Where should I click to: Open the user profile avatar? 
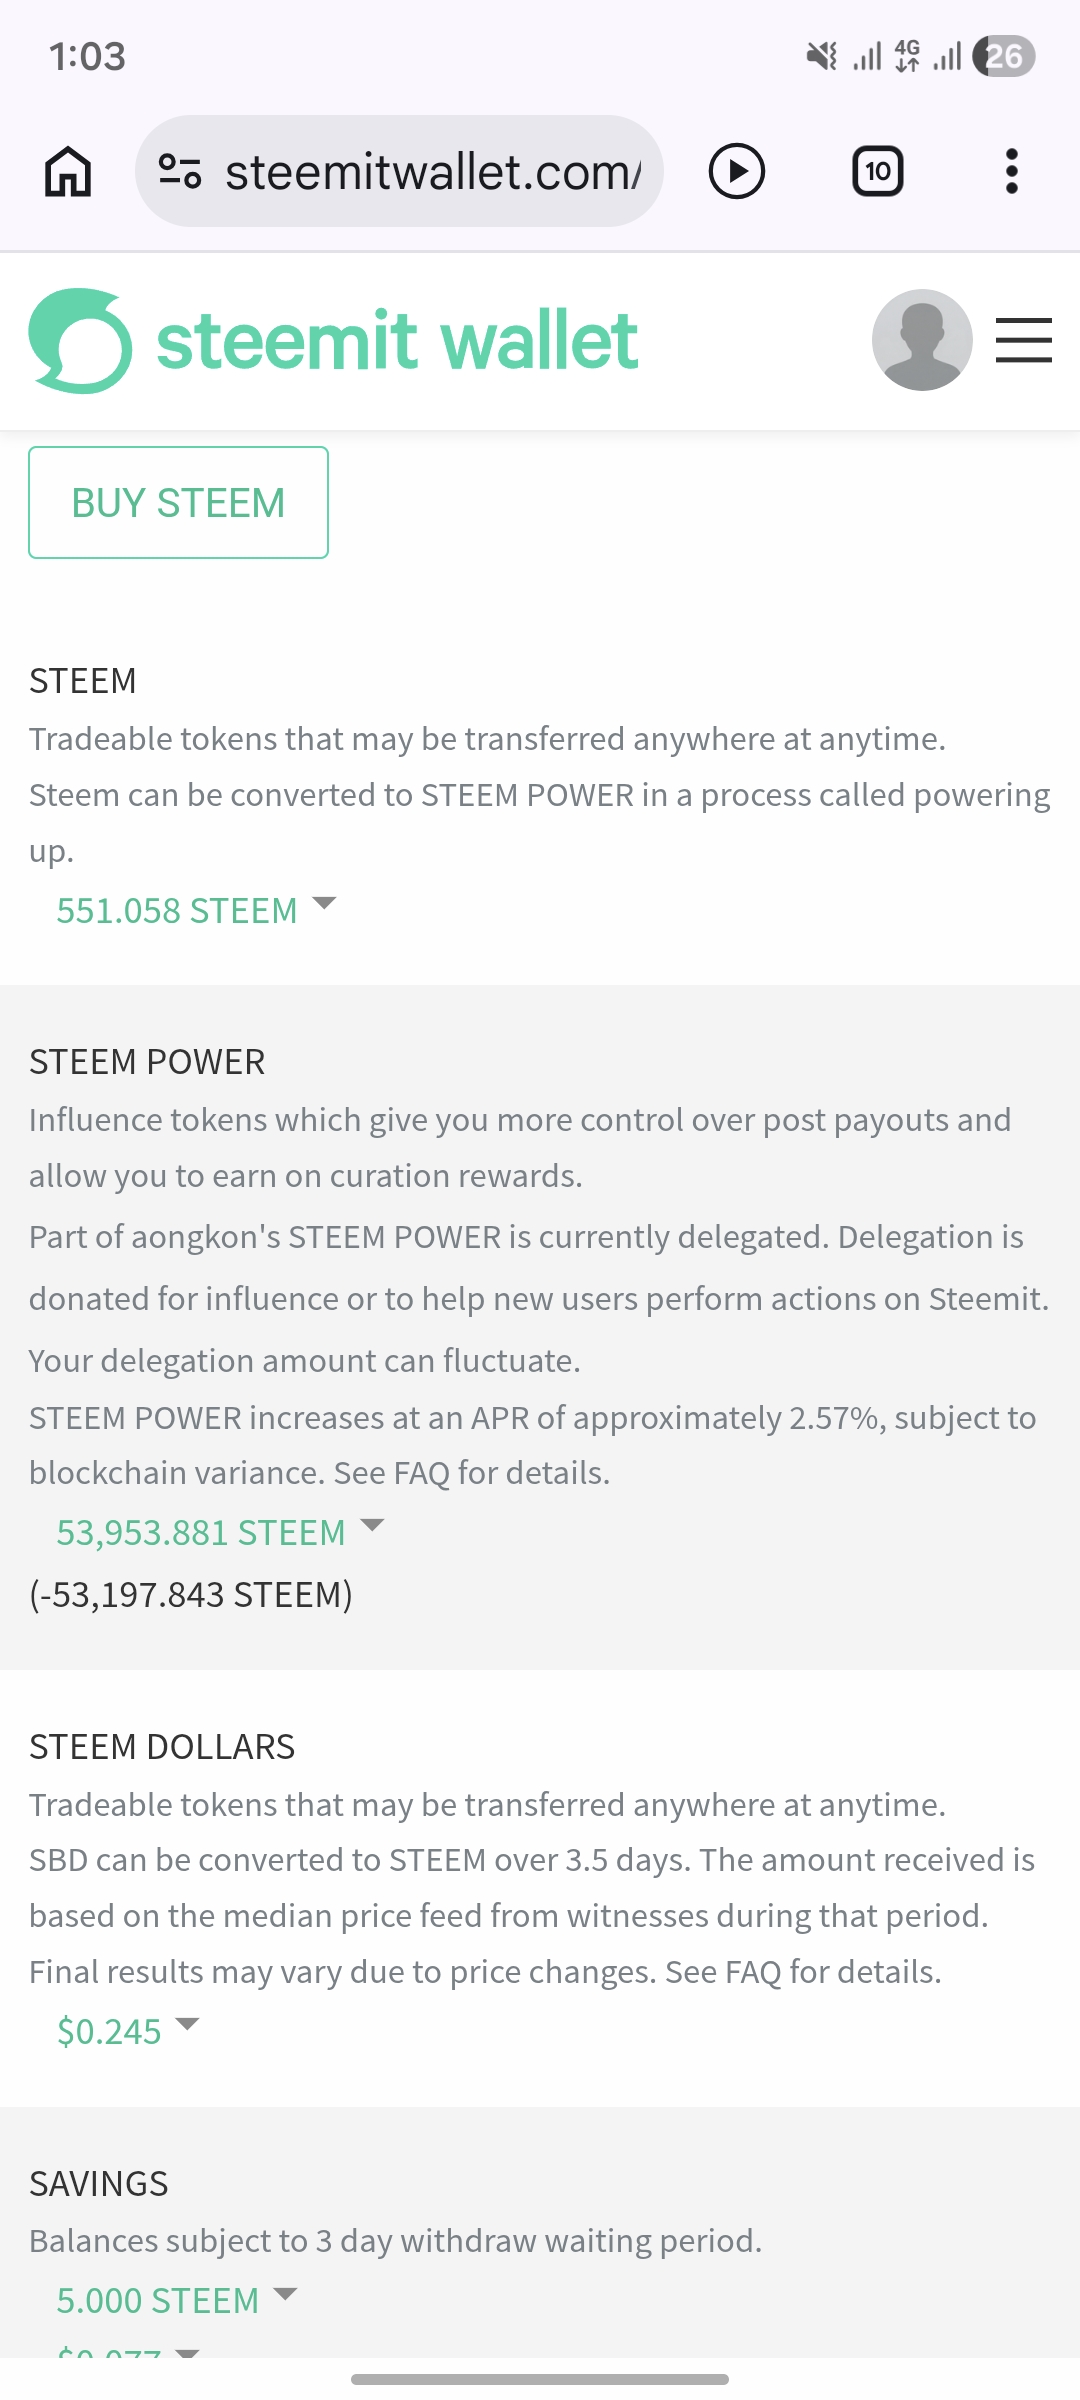(x=922, y=340)
